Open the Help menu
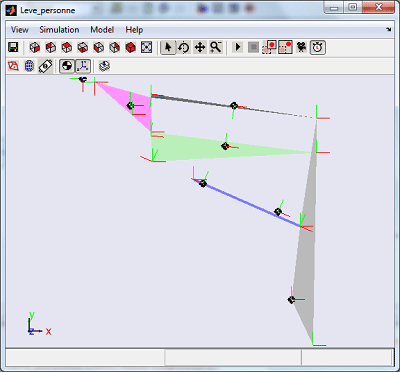This screenshot has height=372, width=400. click(x=134, y=30)
